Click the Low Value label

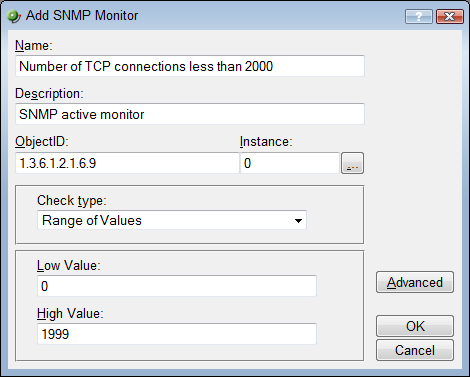(x=69, y=266)
